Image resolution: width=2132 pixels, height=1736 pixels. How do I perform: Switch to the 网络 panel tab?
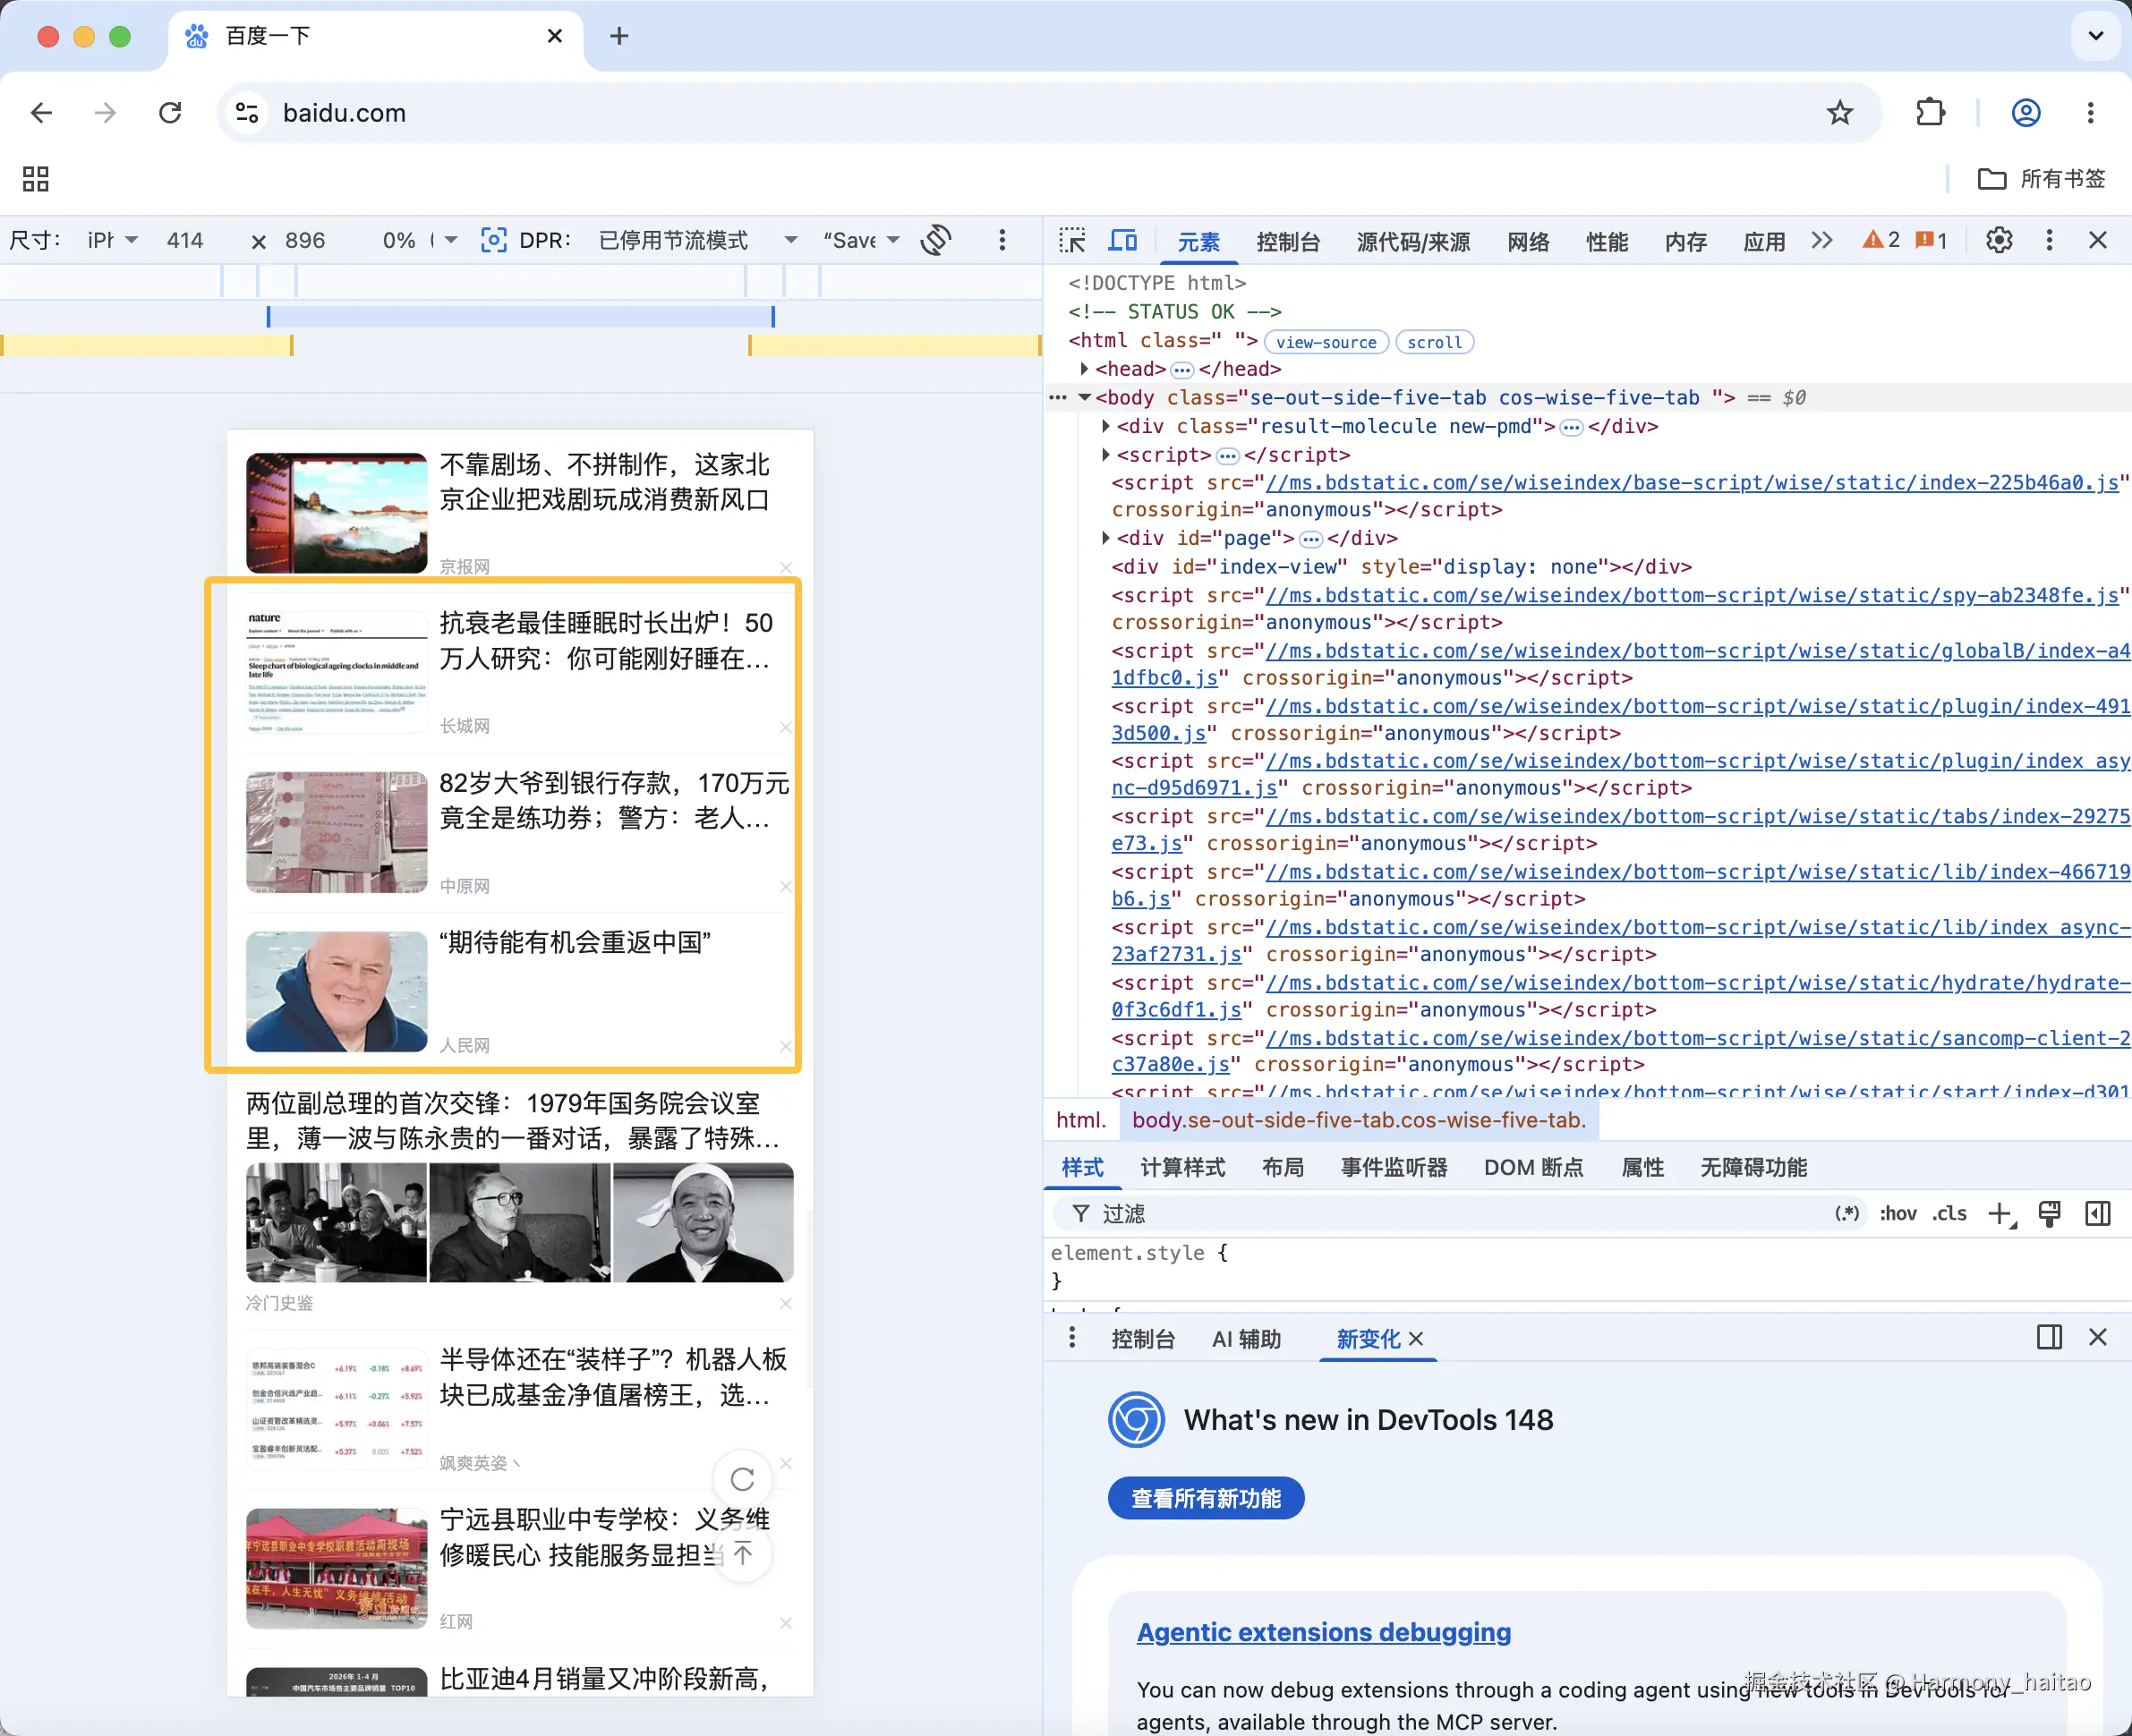(1528, 242)
